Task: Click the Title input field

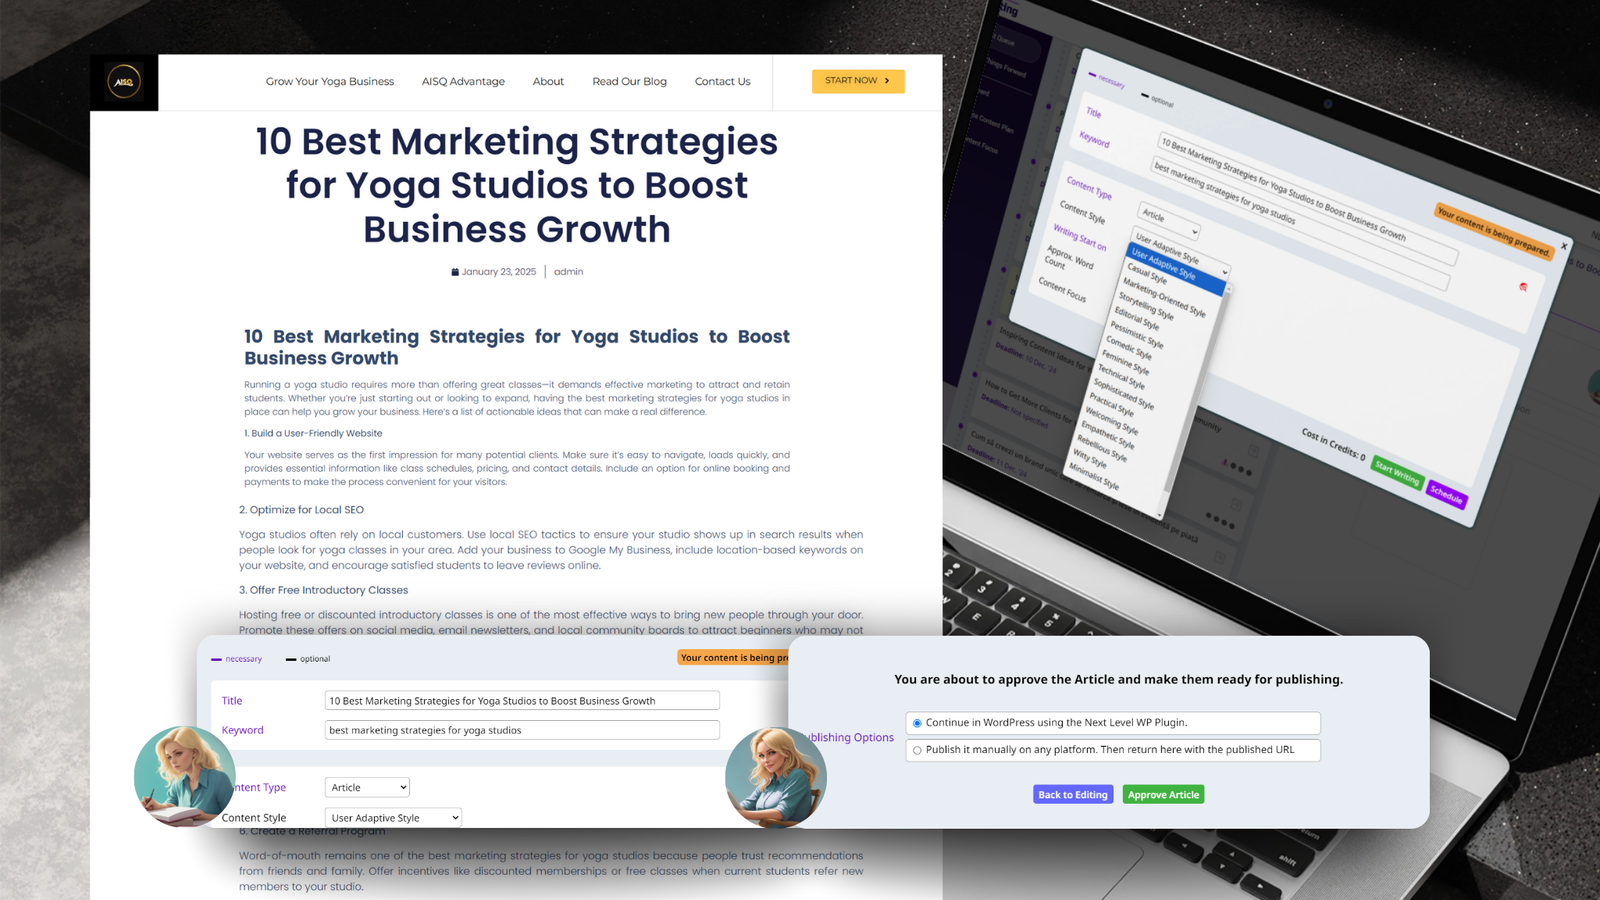Action: [521, 701]
